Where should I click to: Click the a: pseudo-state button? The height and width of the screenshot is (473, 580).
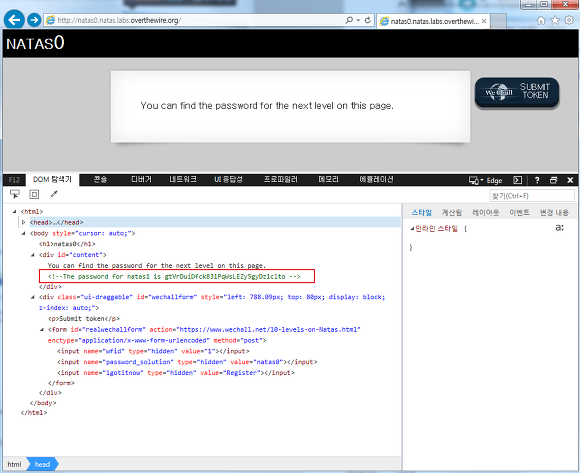tap(559, 228)
